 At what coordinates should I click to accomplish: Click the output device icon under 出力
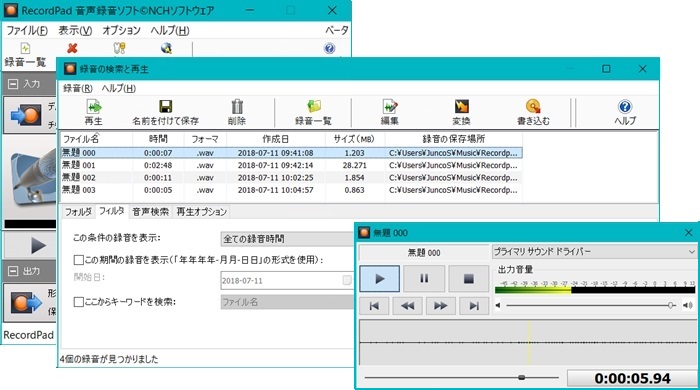[x=26, y=303]
